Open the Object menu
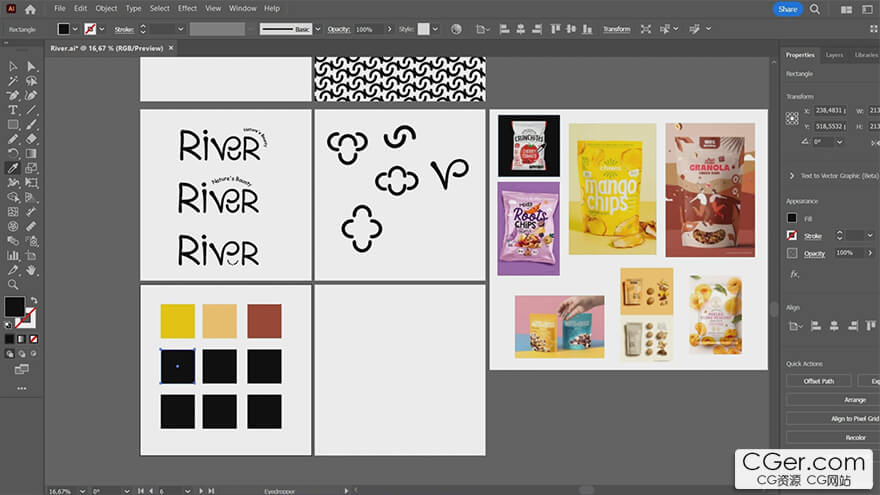880x495 pixels. click(x=106, y=8)
